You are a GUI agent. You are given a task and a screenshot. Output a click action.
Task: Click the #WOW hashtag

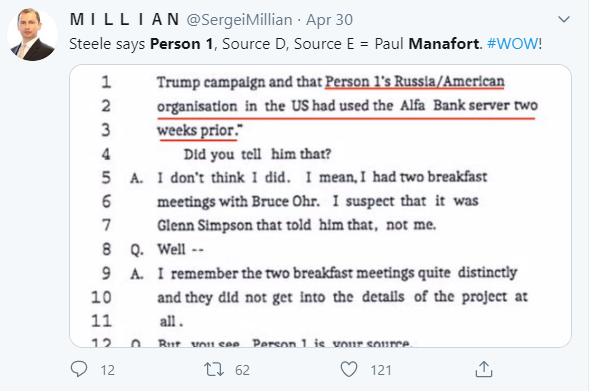point(512,44)
